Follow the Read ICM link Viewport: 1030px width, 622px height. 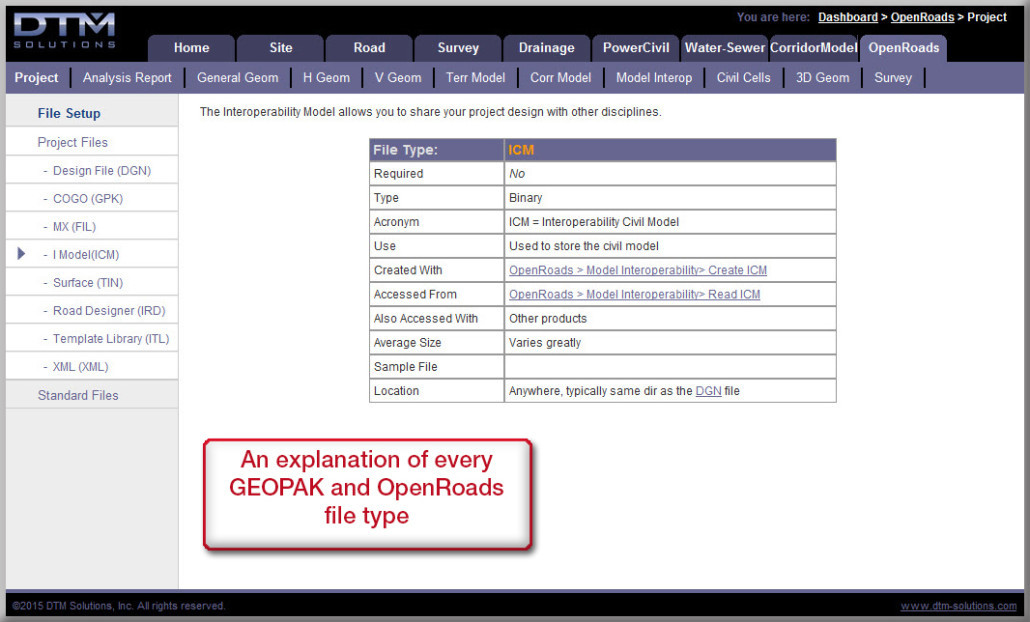pyautogui.click(x=635, y=294)
